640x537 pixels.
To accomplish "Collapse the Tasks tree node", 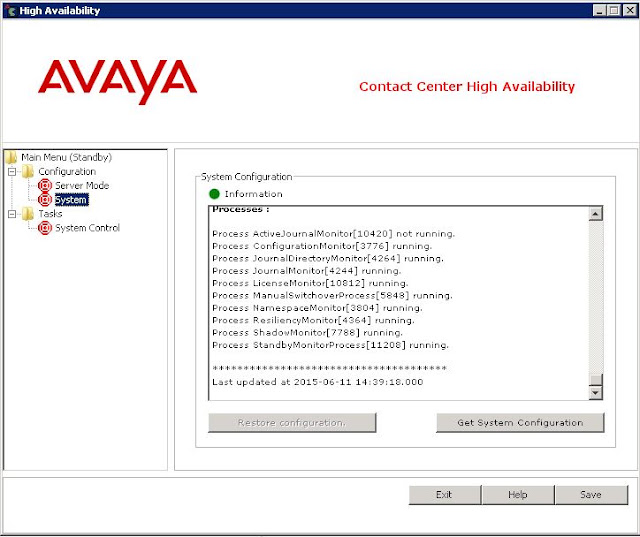I will [12, 214].
